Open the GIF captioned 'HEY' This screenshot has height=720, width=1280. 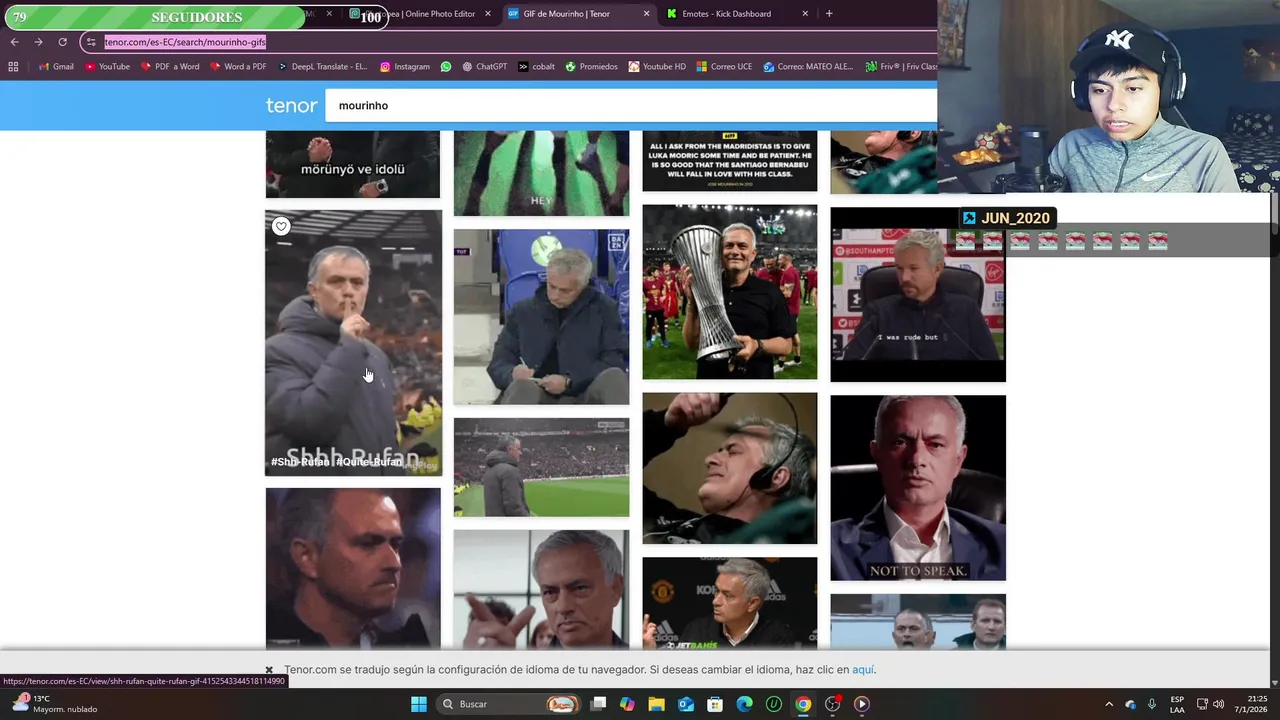541,173
